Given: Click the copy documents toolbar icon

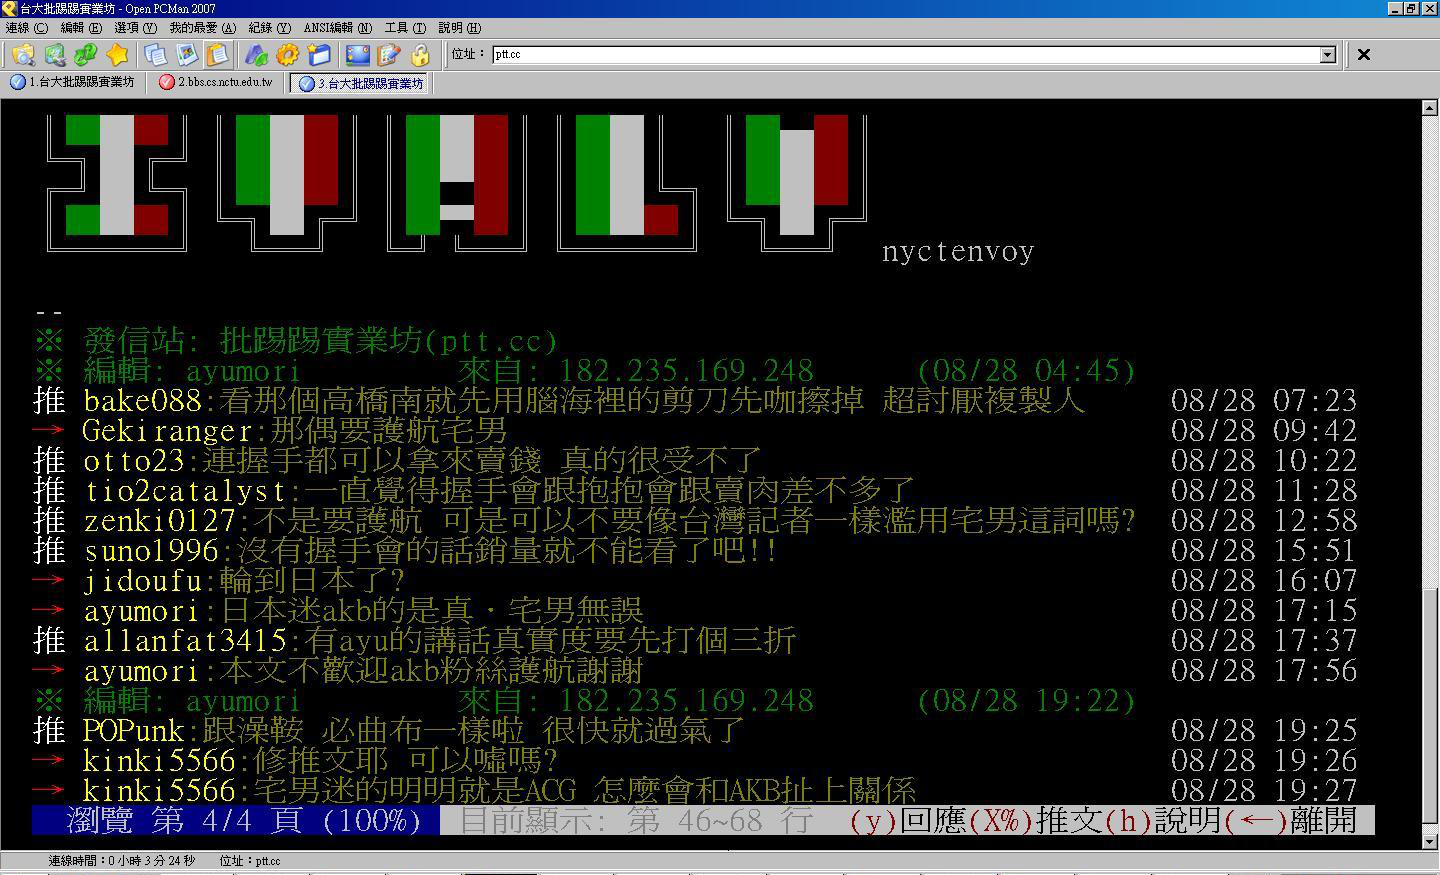Looking at the screenshot, I should click(155, 54).
